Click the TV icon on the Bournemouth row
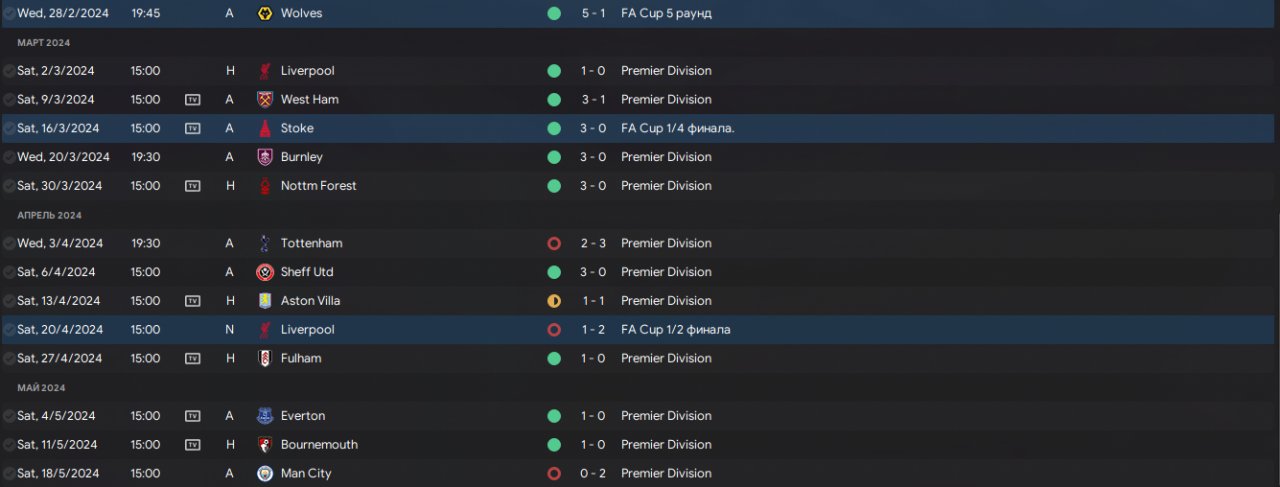Viewport: 1280px width, 487px height. [x=193, y=445]
